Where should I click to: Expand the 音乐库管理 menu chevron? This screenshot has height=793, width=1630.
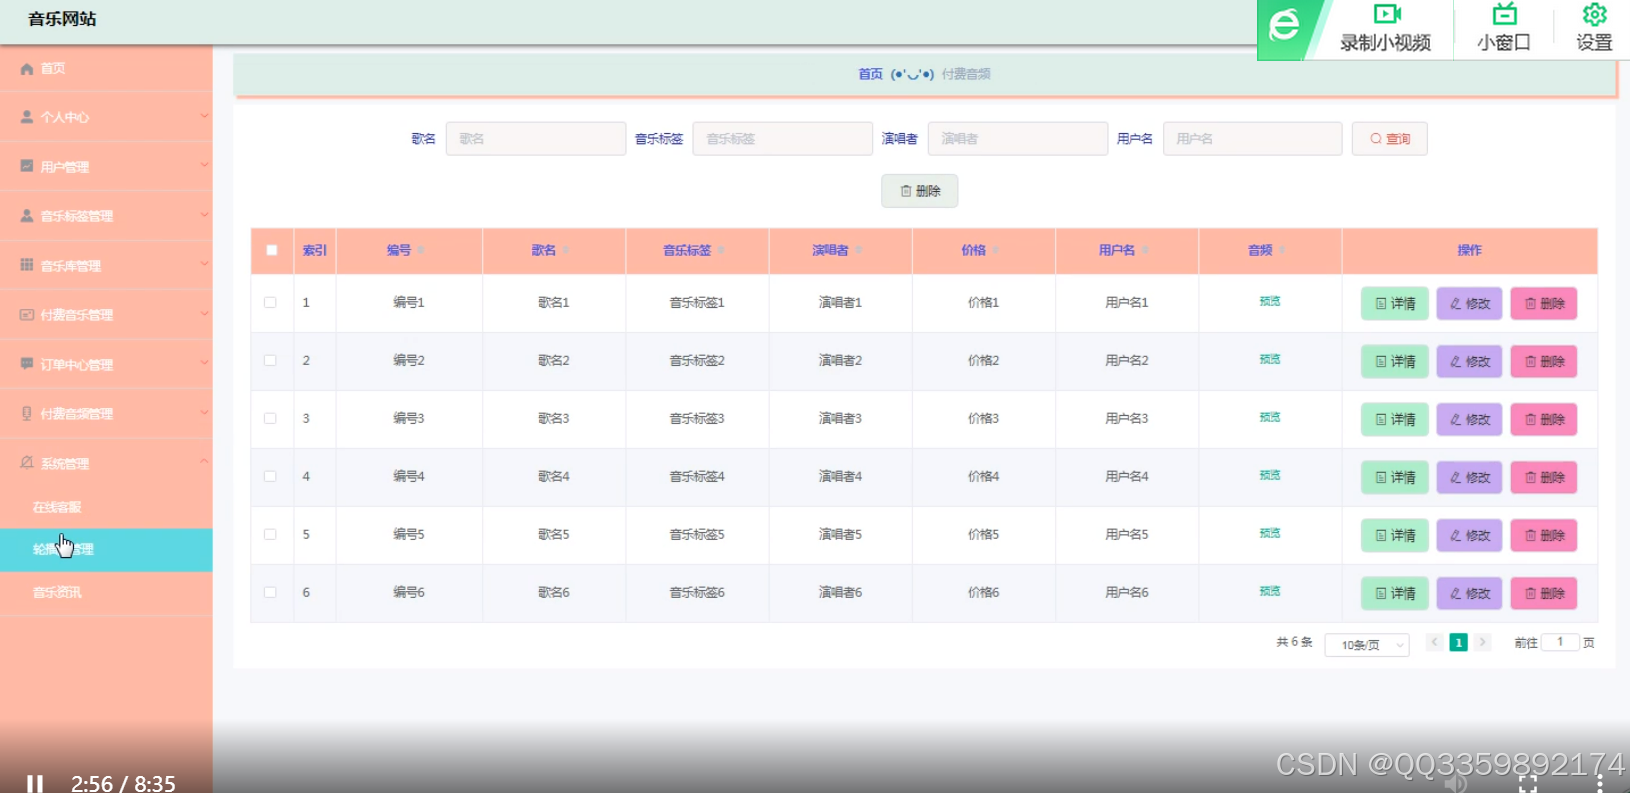pos(204,264)
